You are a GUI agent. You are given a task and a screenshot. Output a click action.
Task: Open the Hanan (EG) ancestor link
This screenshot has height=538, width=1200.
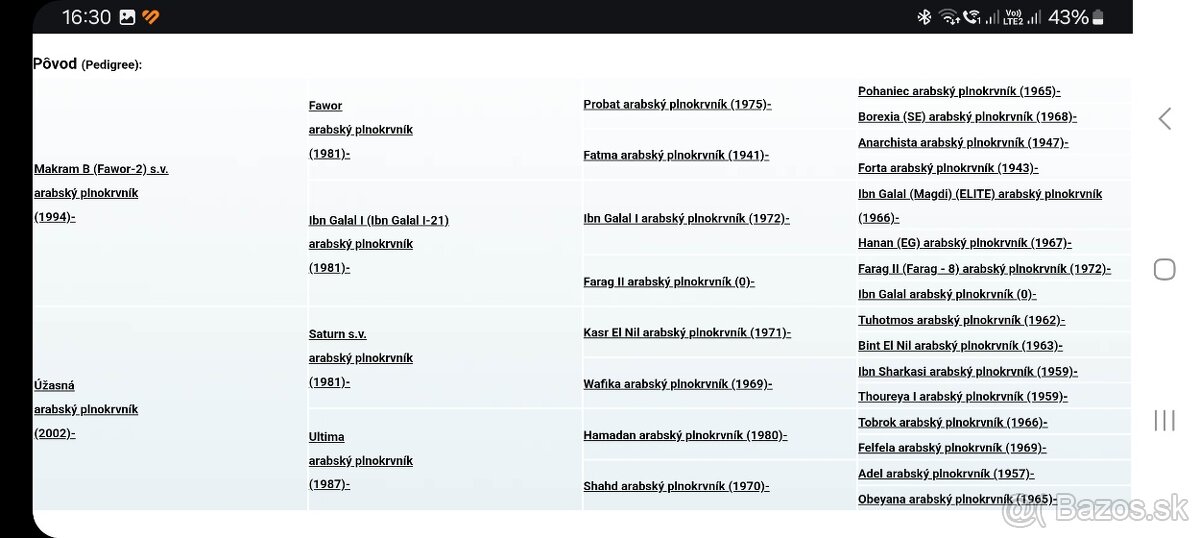point(964,243)
